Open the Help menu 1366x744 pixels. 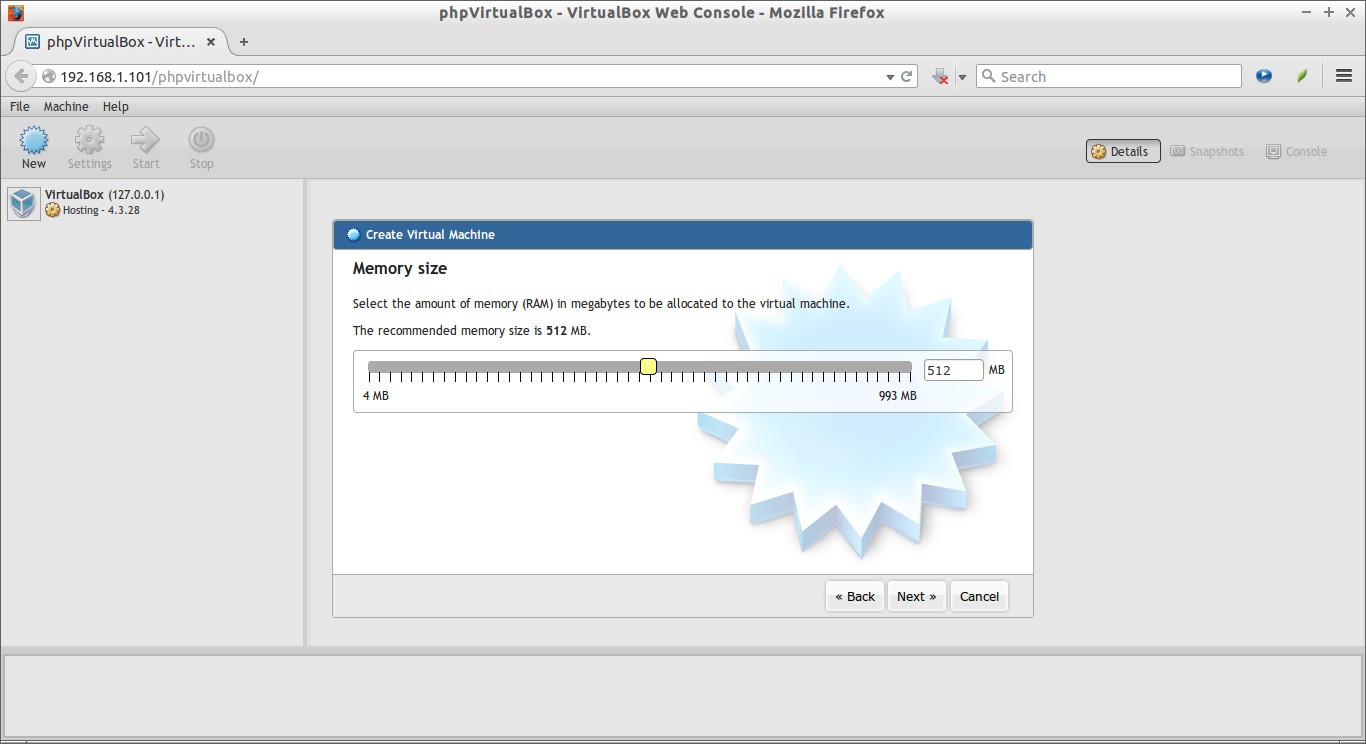click(x=116, y=106)
